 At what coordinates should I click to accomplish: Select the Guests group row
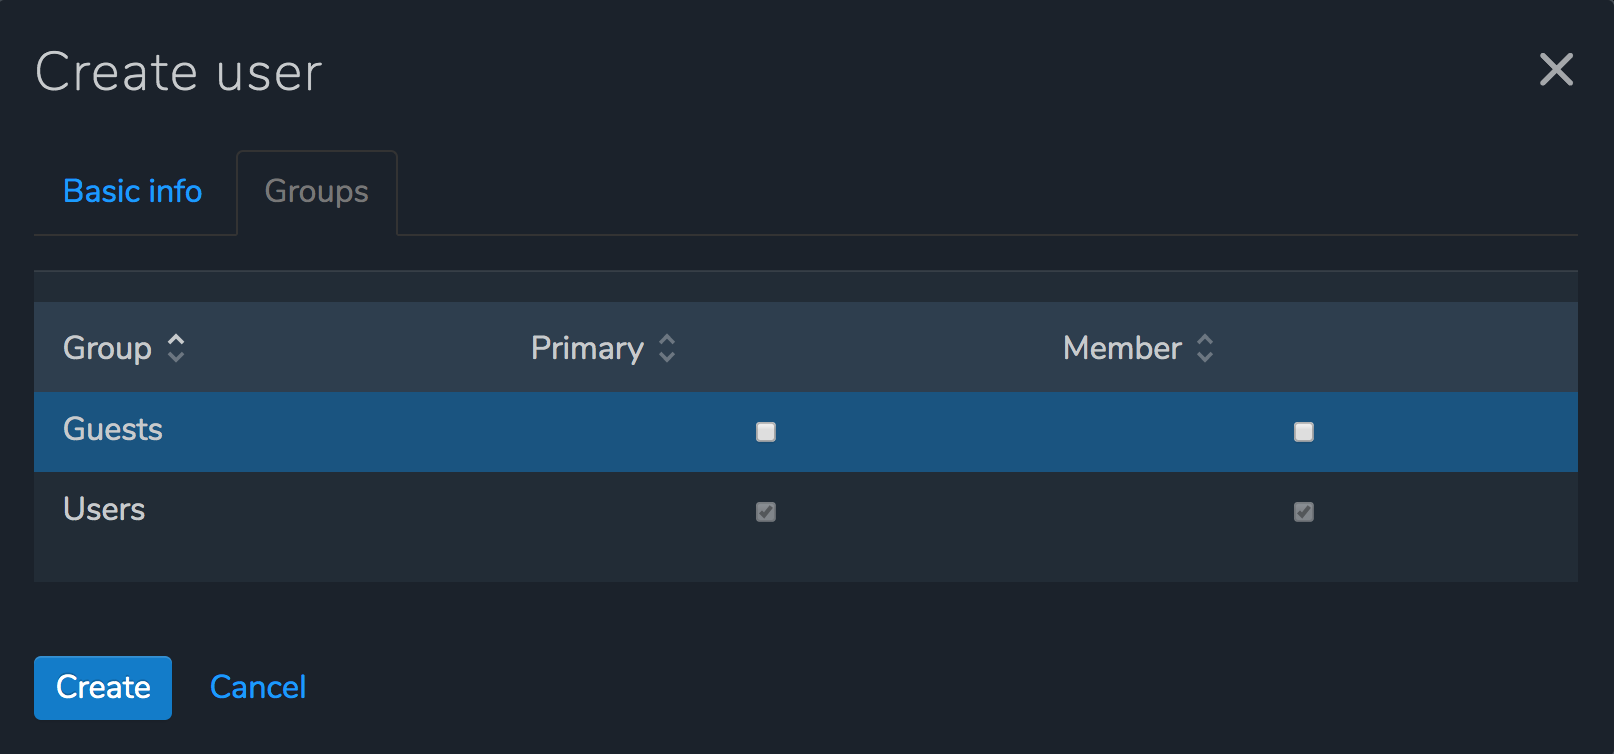click(x=300, y=432)
